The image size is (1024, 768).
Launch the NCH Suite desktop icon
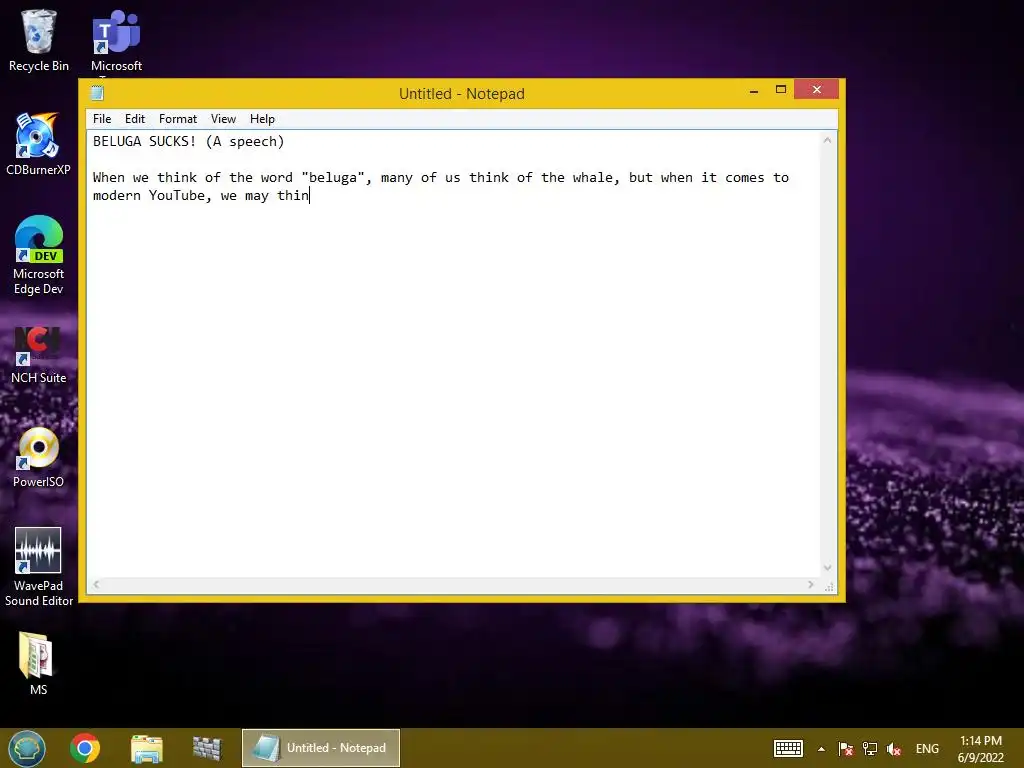click(39, 355)
